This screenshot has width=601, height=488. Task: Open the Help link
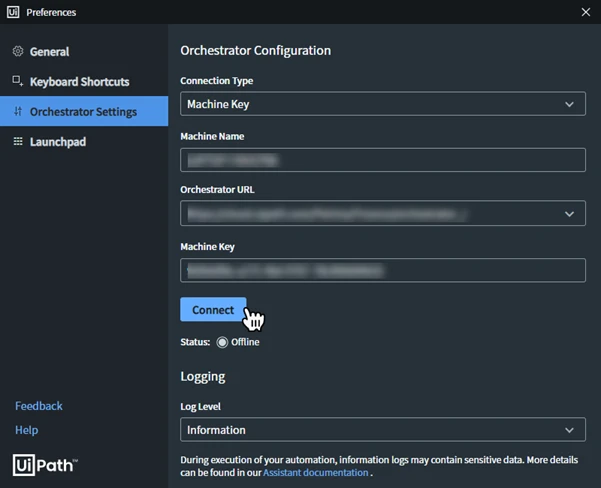pyautogui.click(x=26, y=430)
